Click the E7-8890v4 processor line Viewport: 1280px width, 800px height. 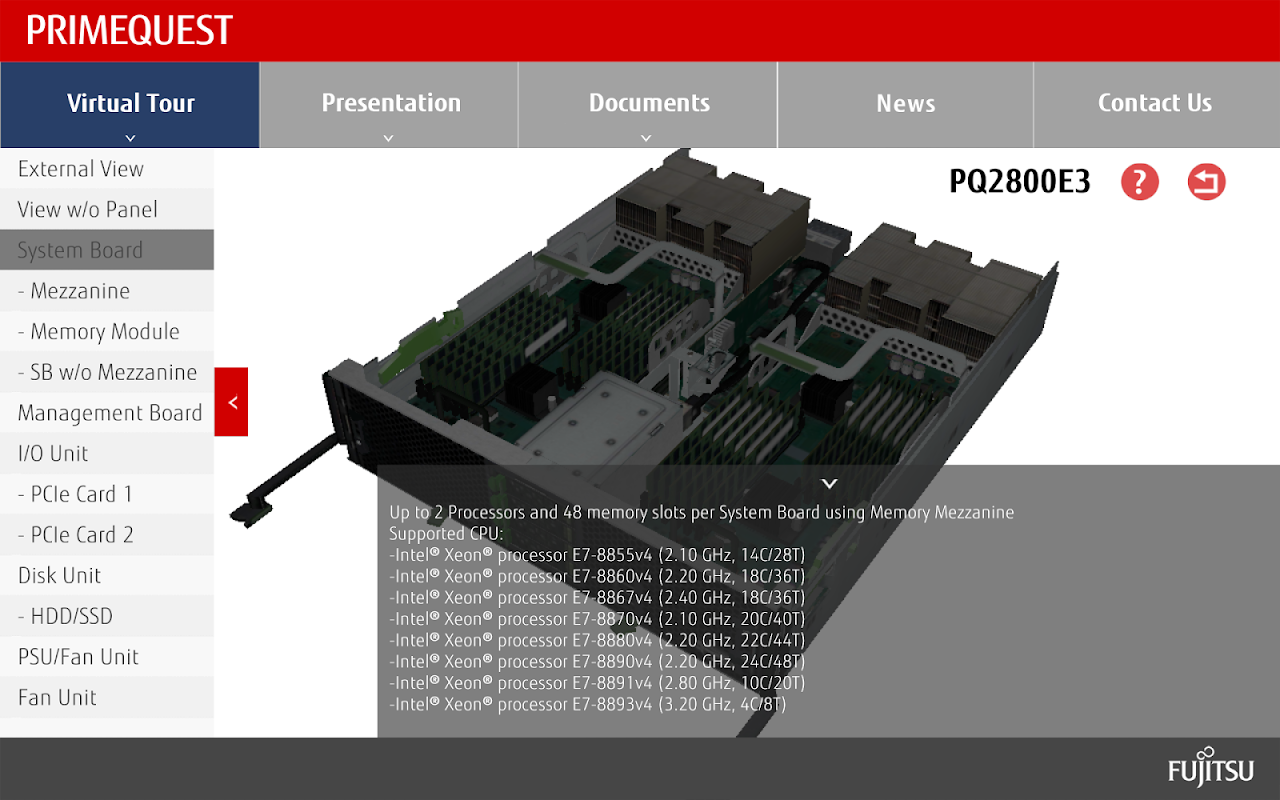pyautogui.click(x=597, y=662)
